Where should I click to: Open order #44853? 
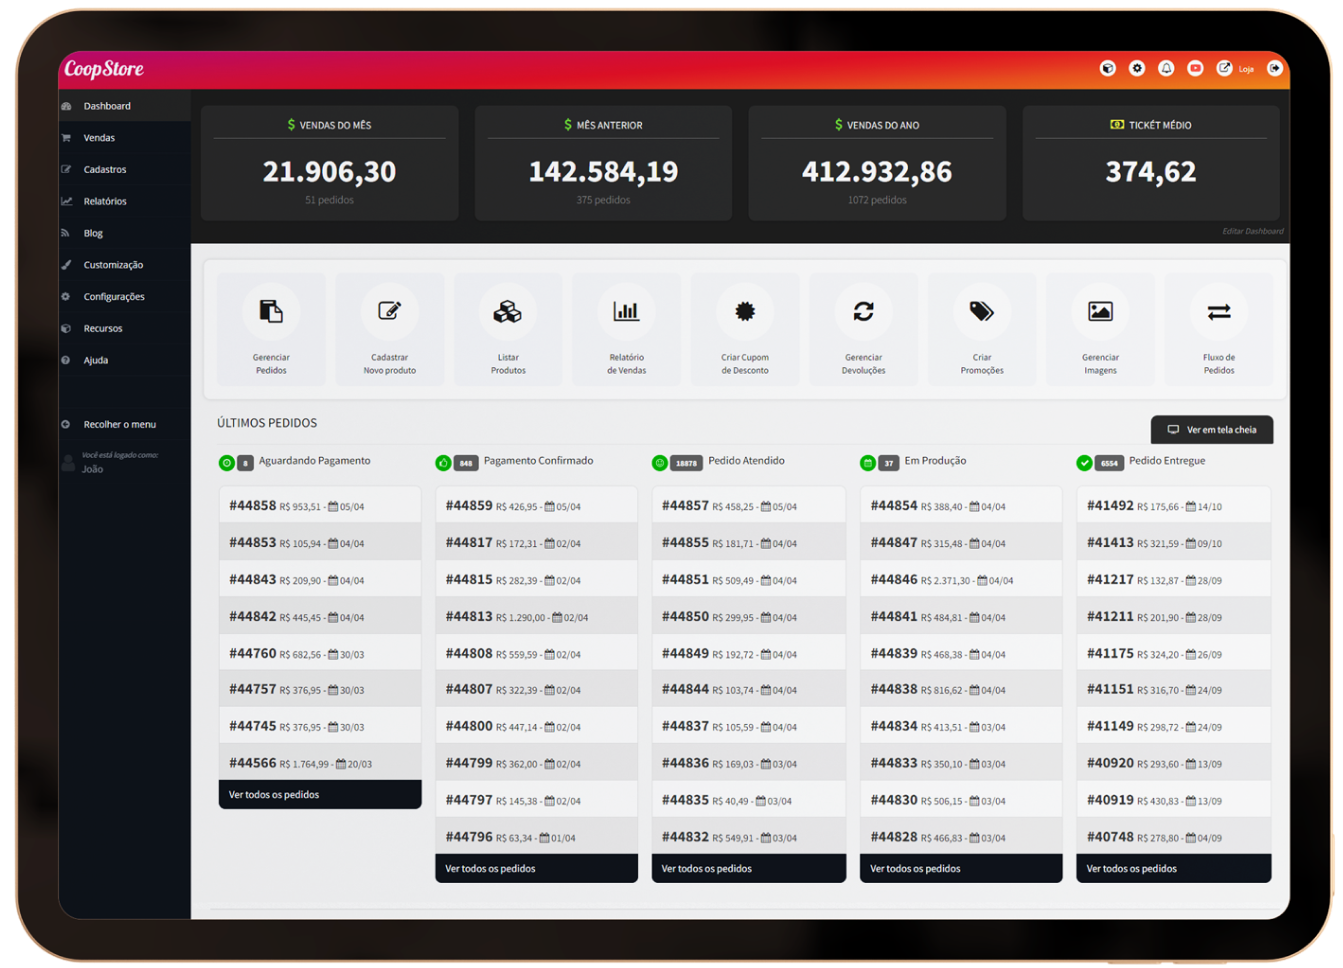(320, 543)
